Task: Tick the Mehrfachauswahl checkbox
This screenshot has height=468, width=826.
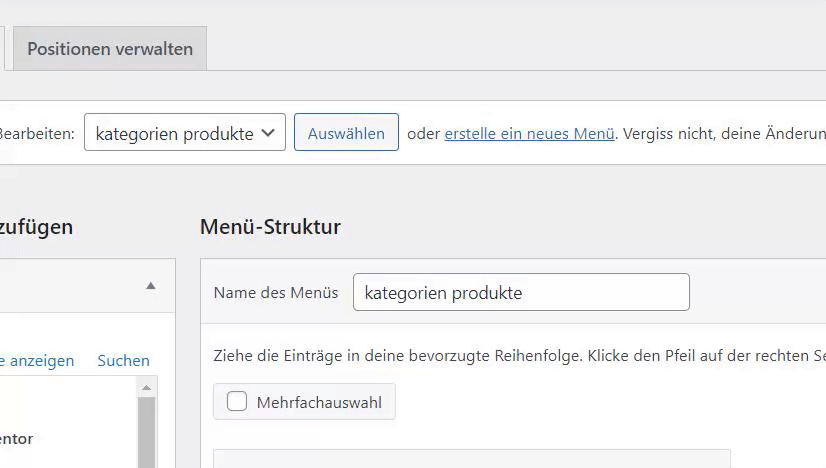Action: 237,402
